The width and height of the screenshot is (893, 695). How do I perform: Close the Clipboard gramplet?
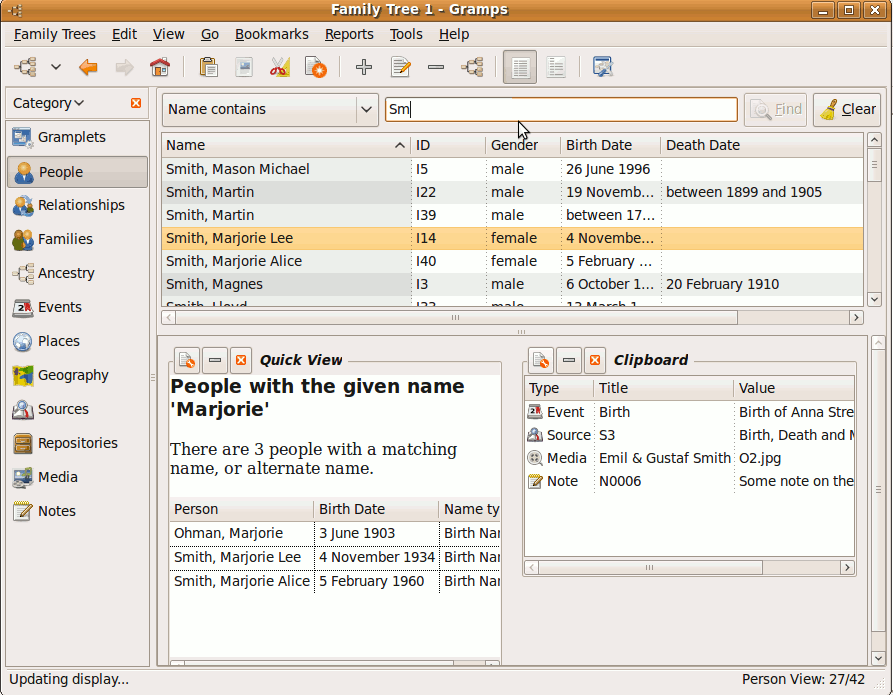pyautogui.click(x=595, y=360)
